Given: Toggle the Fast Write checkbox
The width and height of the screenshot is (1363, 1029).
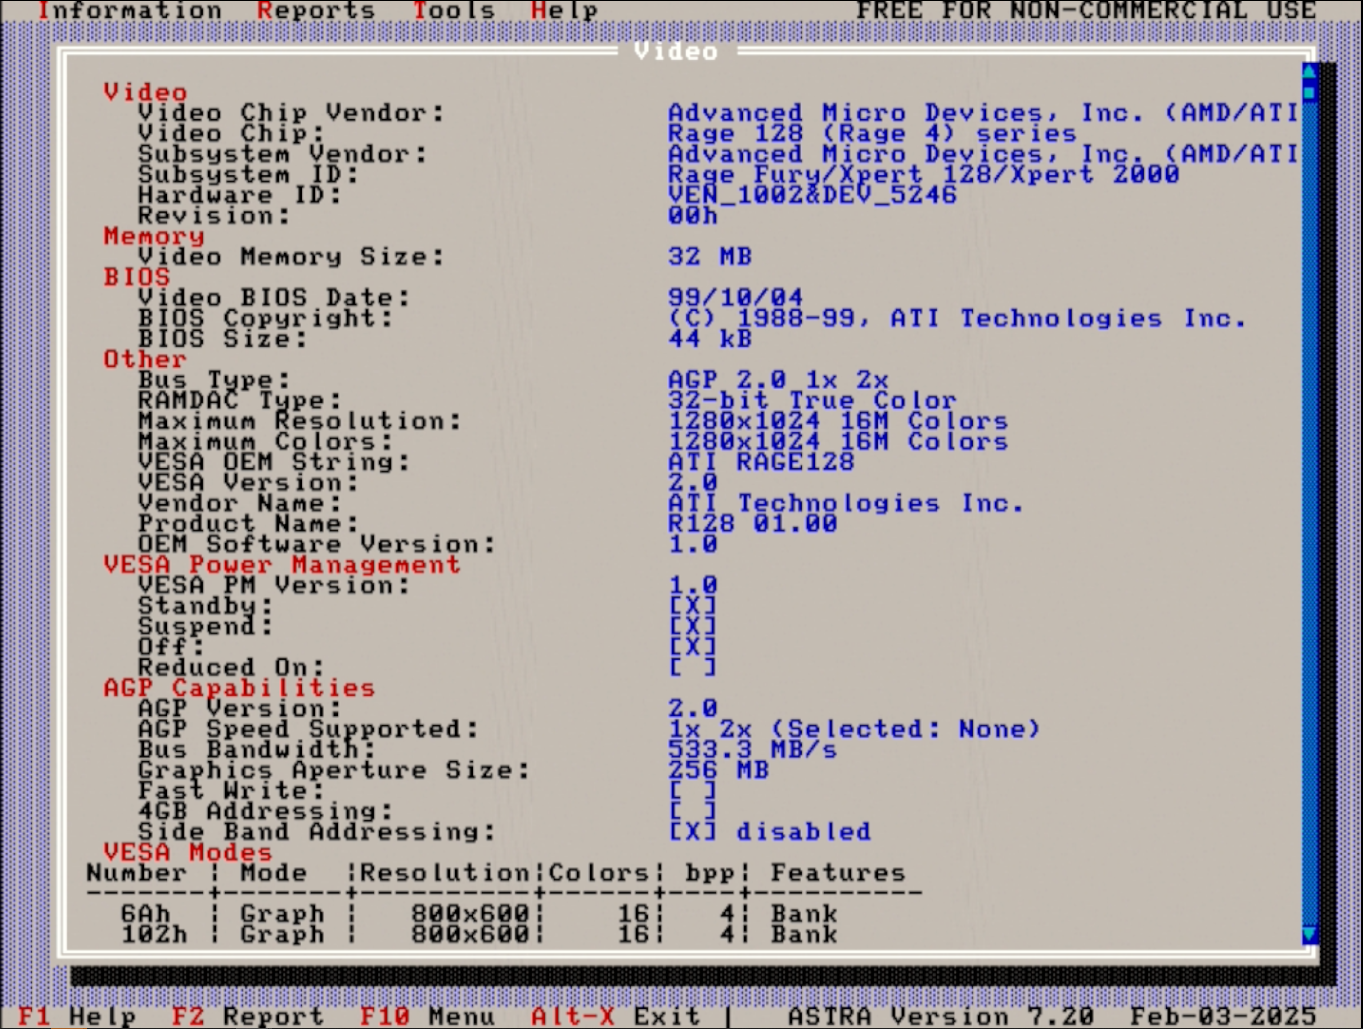Looking at the screenshot, I should click(x=692, y=791).
